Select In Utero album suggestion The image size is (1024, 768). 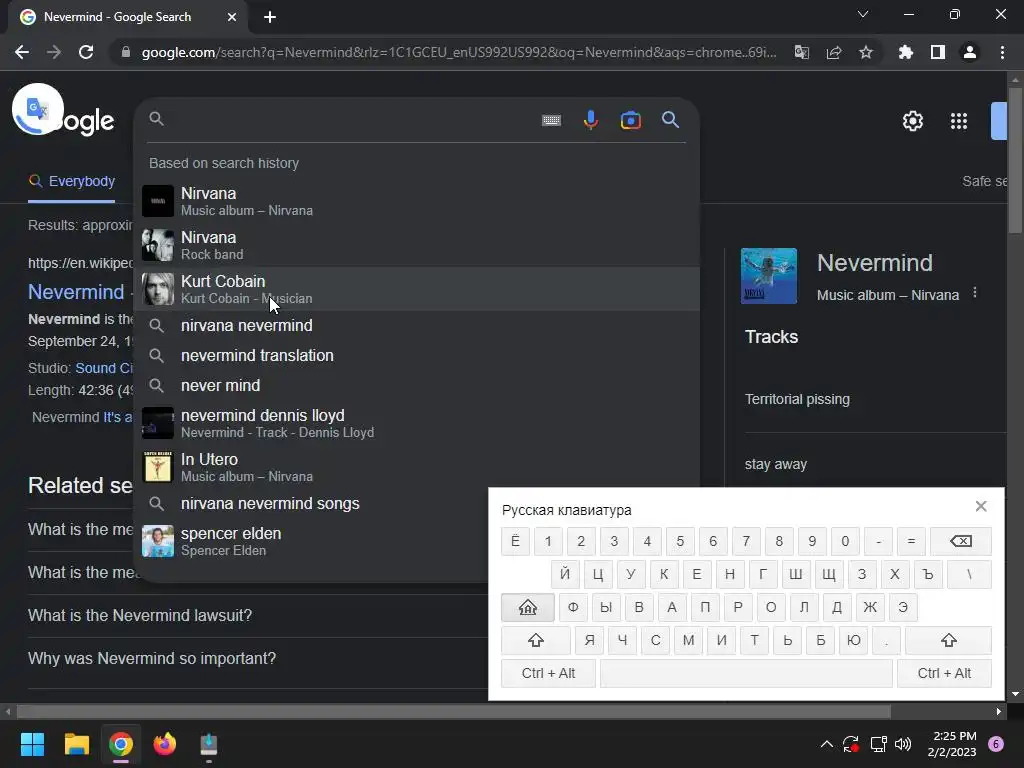tap(417, 467)
